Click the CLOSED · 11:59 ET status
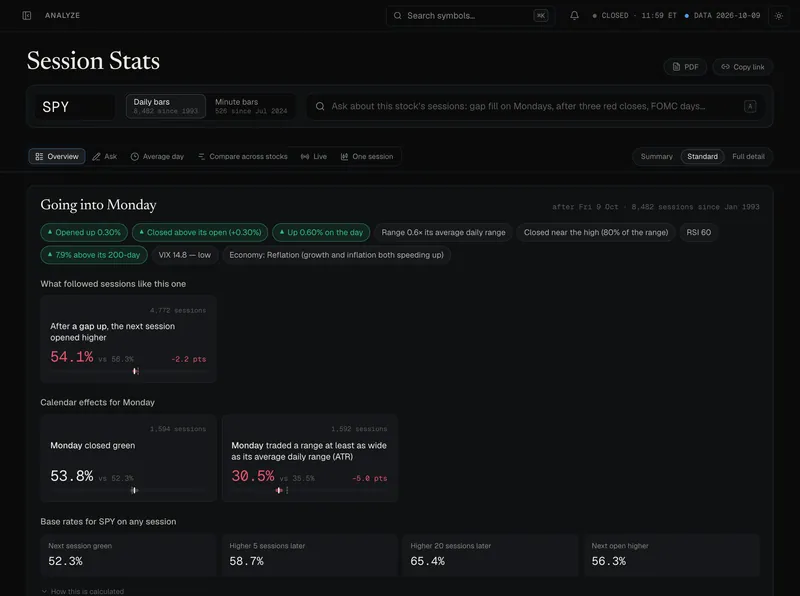This screenshot has width=800, height=596. [634, 15]
